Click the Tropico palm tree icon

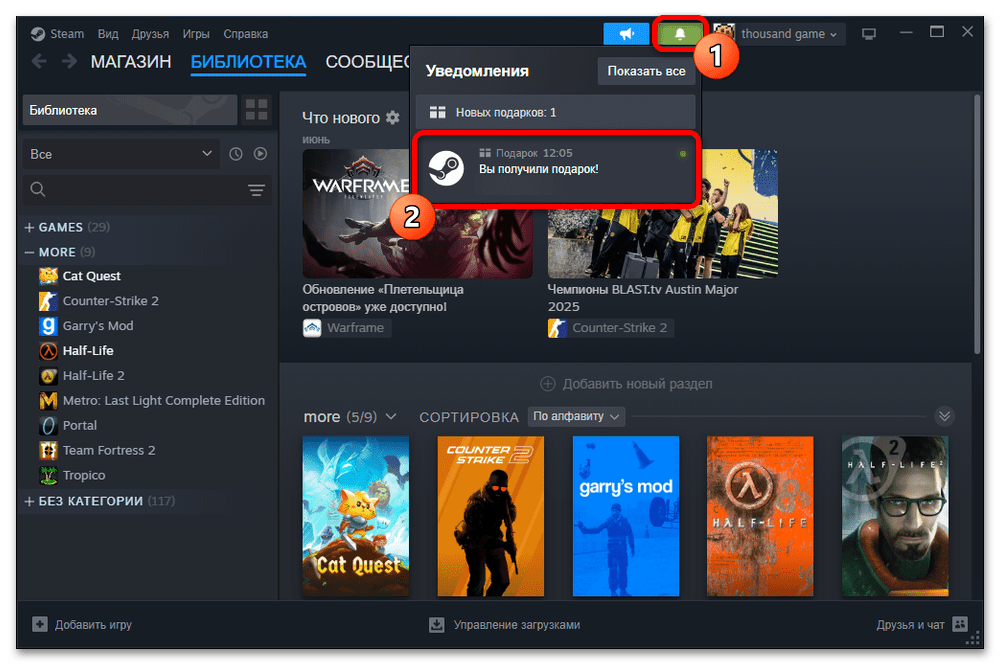(x=48, y=475)
